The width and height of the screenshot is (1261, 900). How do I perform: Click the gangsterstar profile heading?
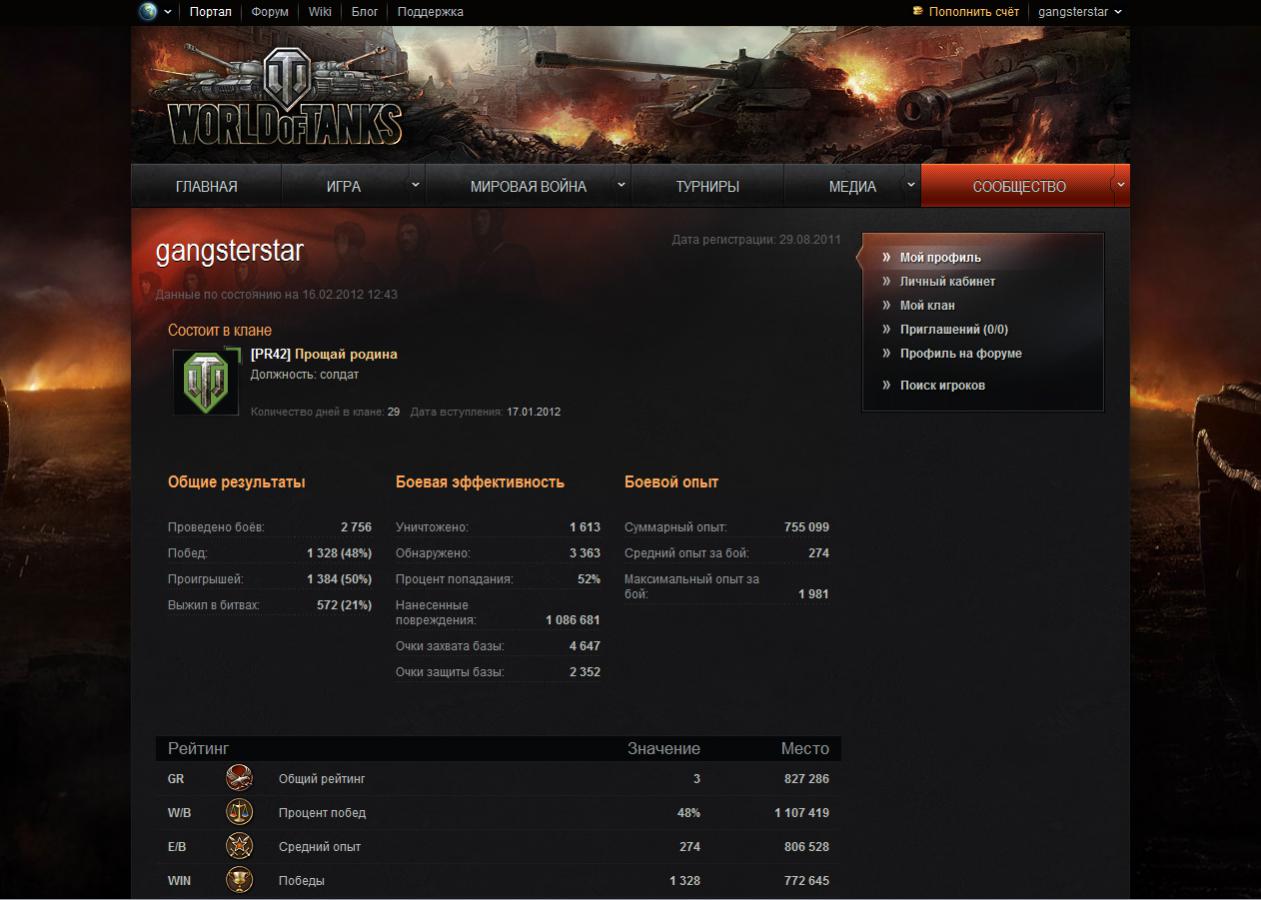click(x=229, y=251)
